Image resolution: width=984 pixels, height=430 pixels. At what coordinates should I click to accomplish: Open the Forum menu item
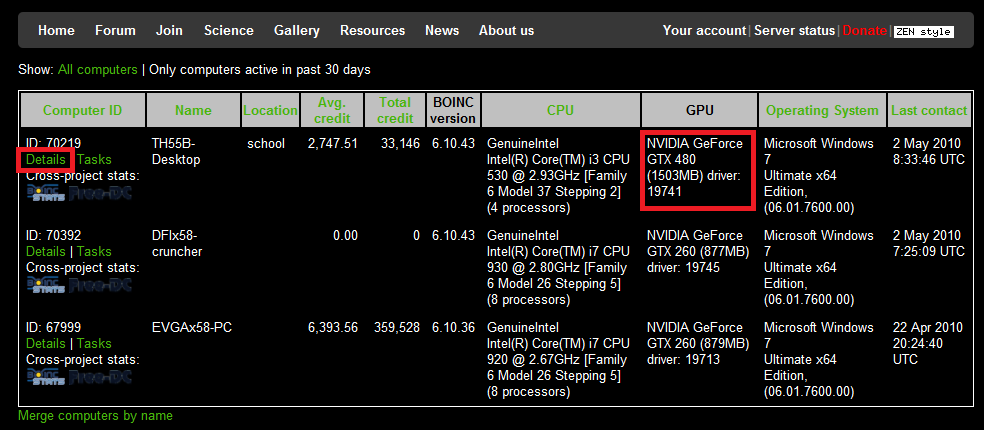point(115,30)
